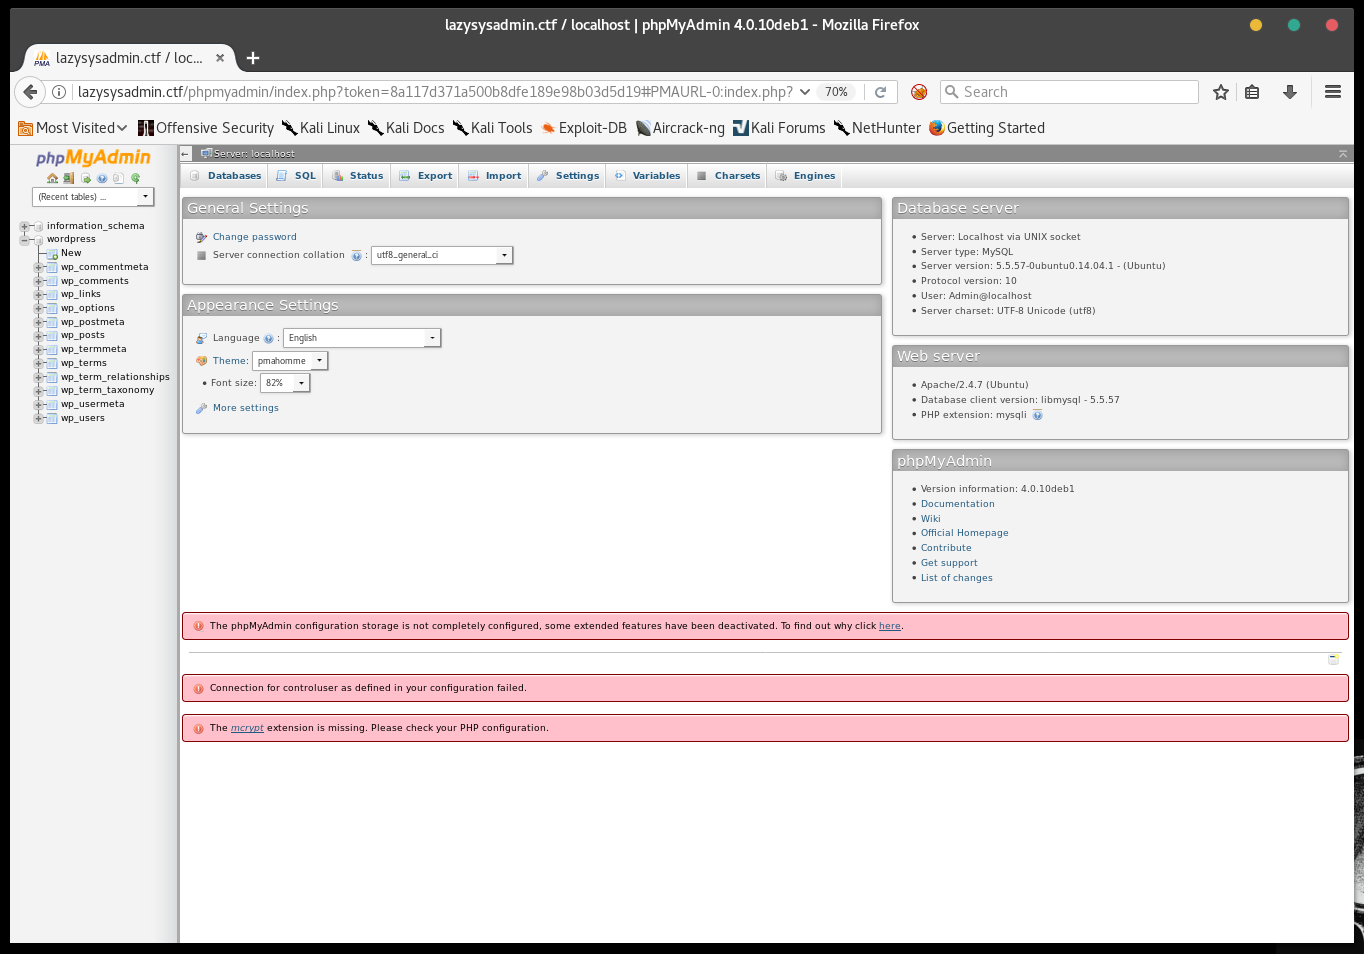Screen dimensions: 1364x954
Task: Click the green reload navigation frame icon
Action: point(136,178)
